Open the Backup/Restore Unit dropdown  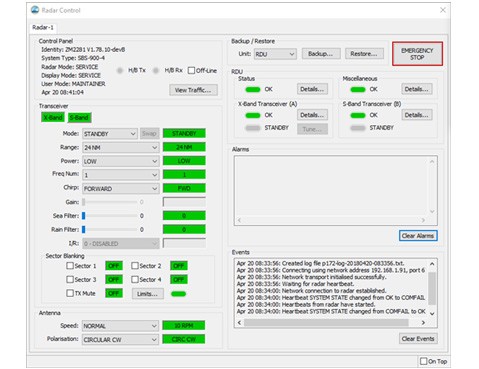click(275, 54)
